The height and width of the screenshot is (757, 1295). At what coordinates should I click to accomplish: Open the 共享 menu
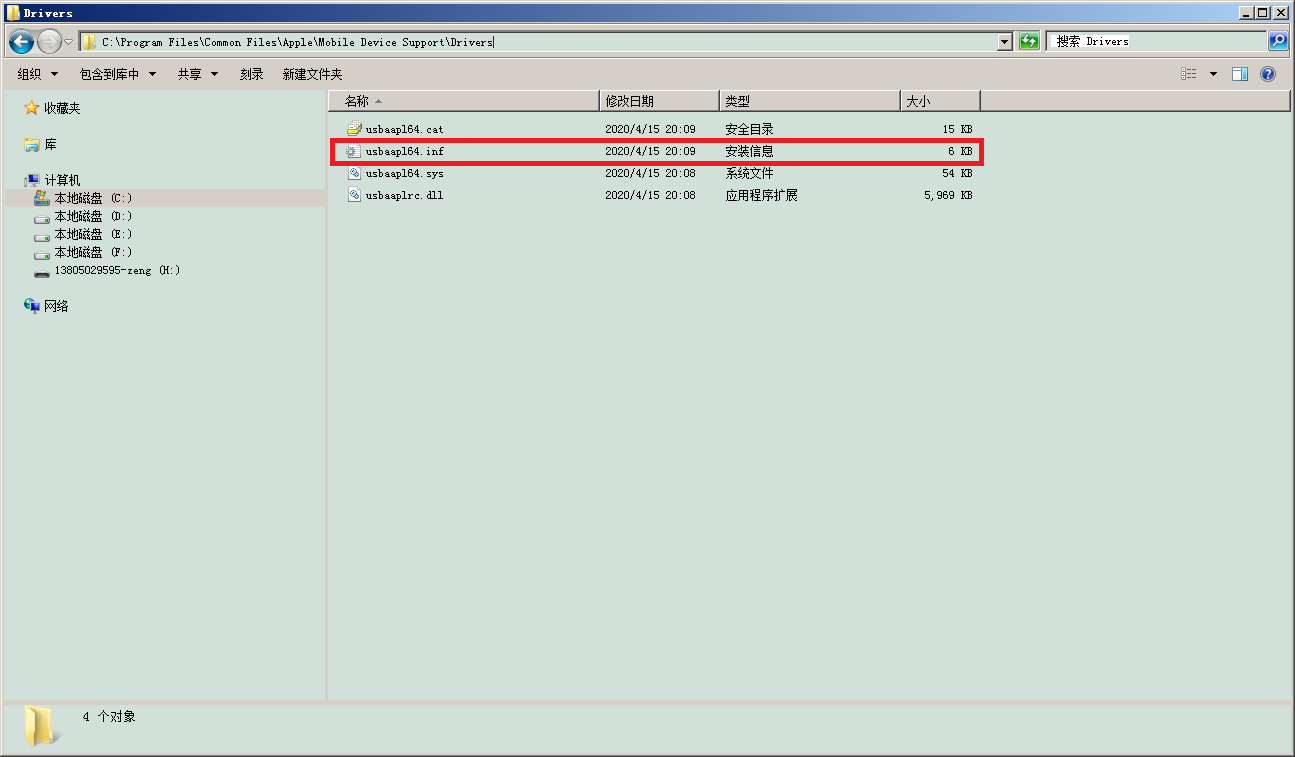198,74
